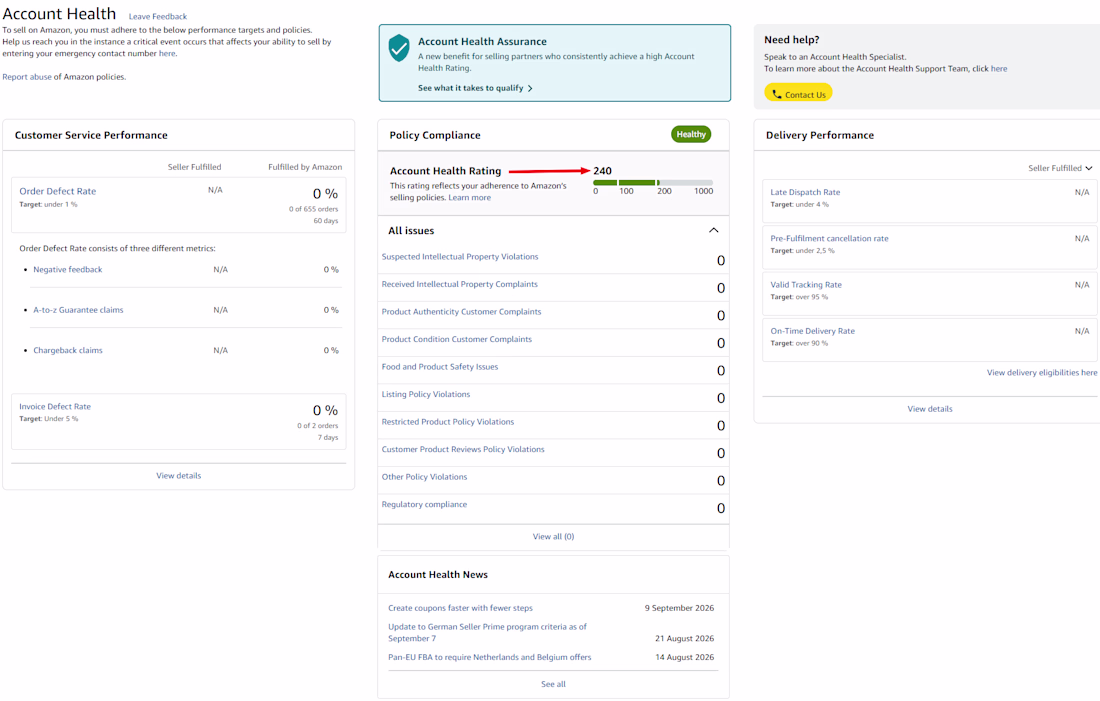Viewport: 1100px width, 701px height.
Task: Open Regulatory compliance issues
Action: pyautogui.click(x=424, y=505)
